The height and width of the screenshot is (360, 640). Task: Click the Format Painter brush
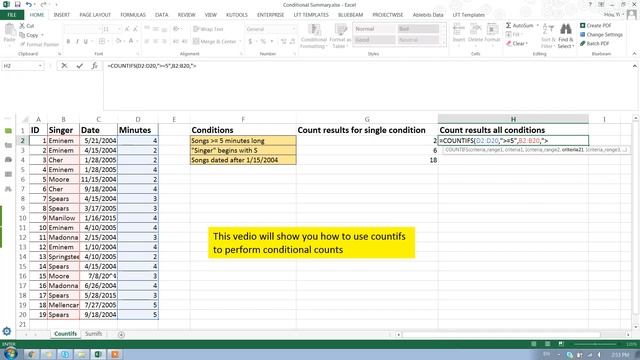coord(39,44)
